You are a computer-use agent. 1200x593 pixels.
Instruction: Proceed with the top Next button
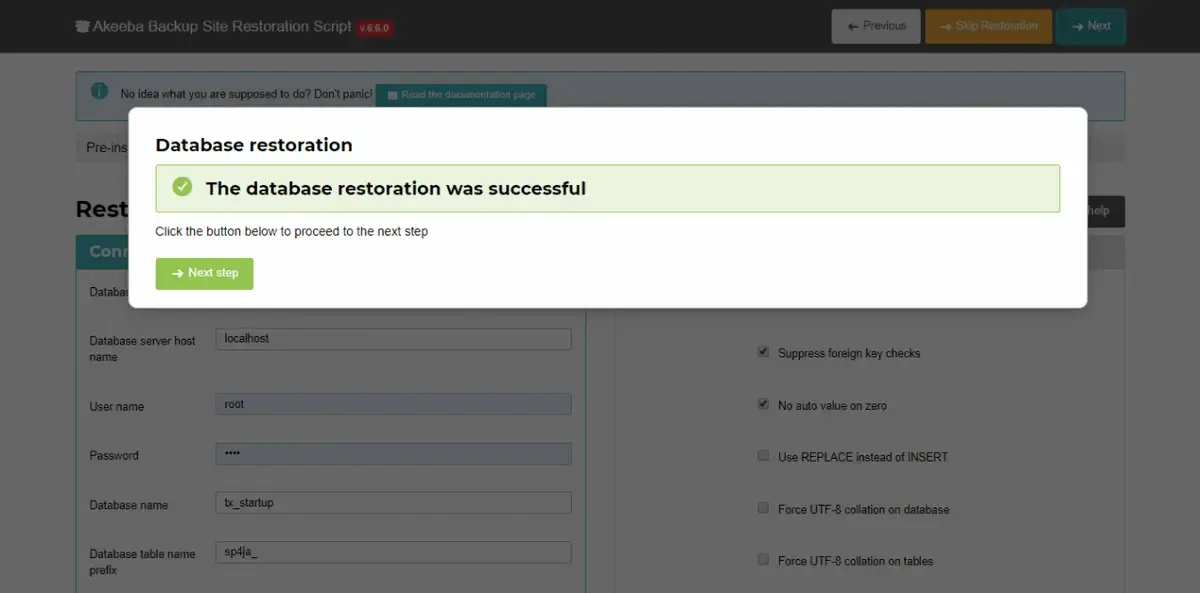1091,26
